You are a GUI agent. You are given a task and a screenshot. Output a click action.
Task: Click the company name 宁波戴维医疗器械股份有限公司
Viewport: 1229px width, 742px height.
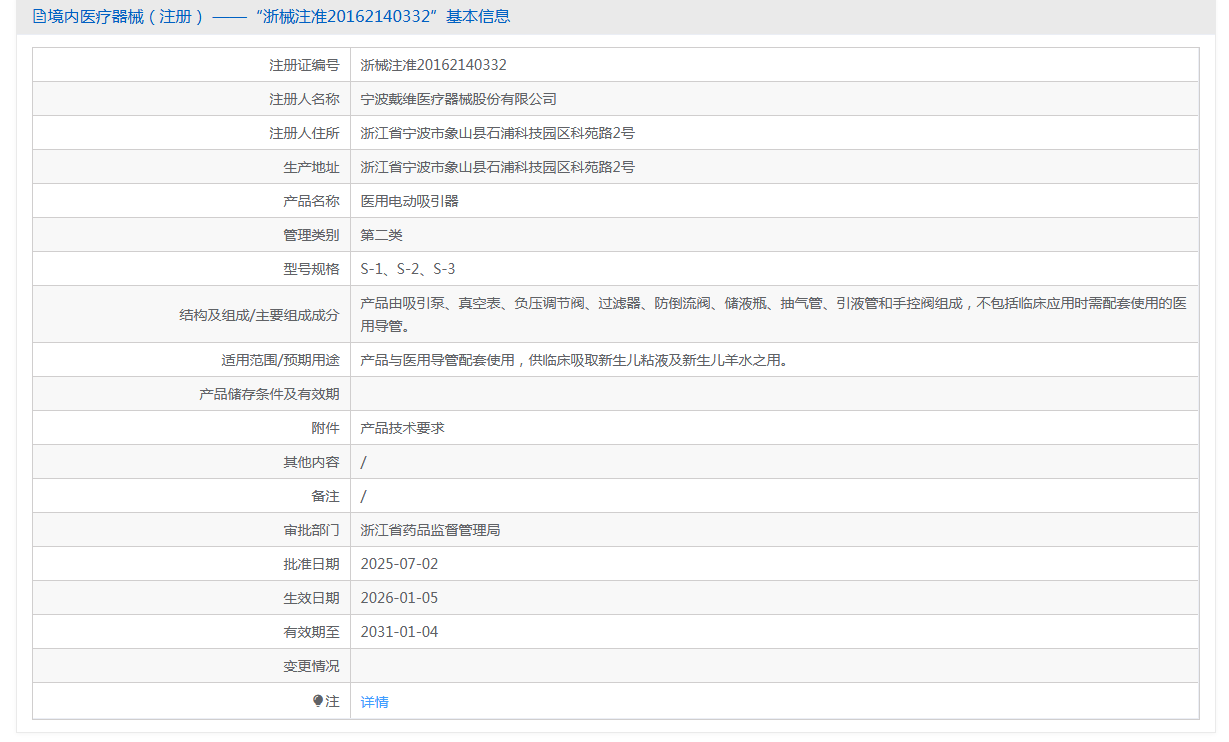click(459, 99)
